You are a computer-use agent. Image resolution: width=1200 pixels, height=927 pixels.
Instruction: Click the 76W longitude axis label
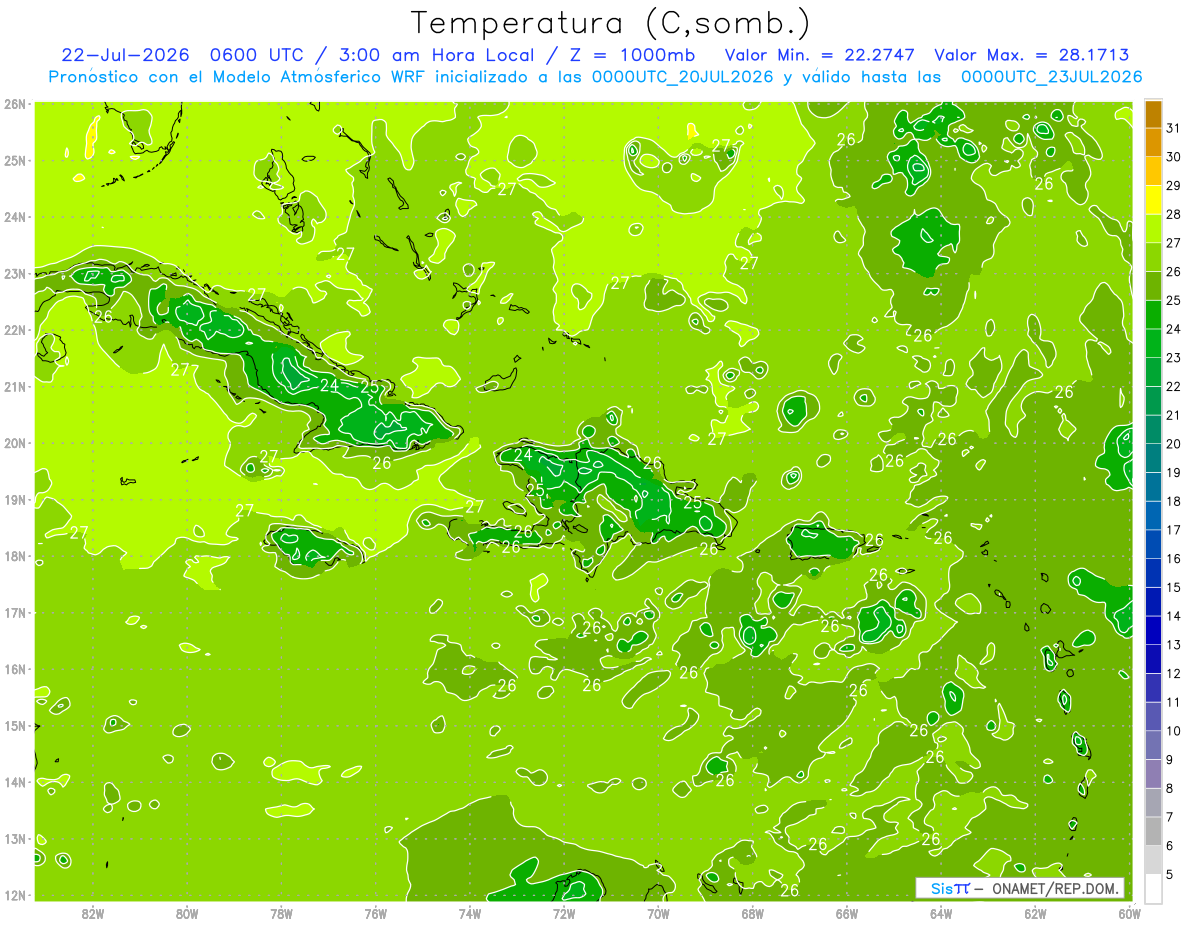375,913
